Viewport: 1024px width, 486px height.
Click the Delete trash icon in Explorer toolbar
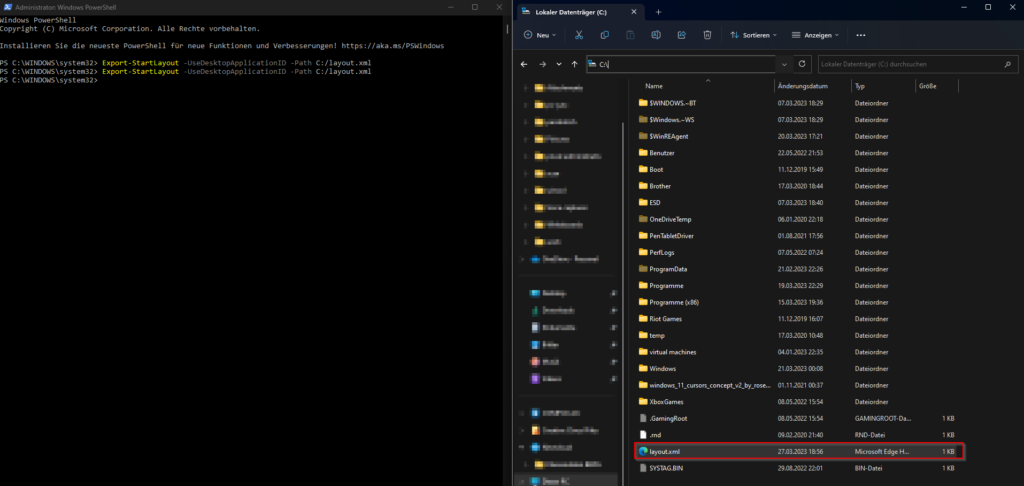click(707, 35)
